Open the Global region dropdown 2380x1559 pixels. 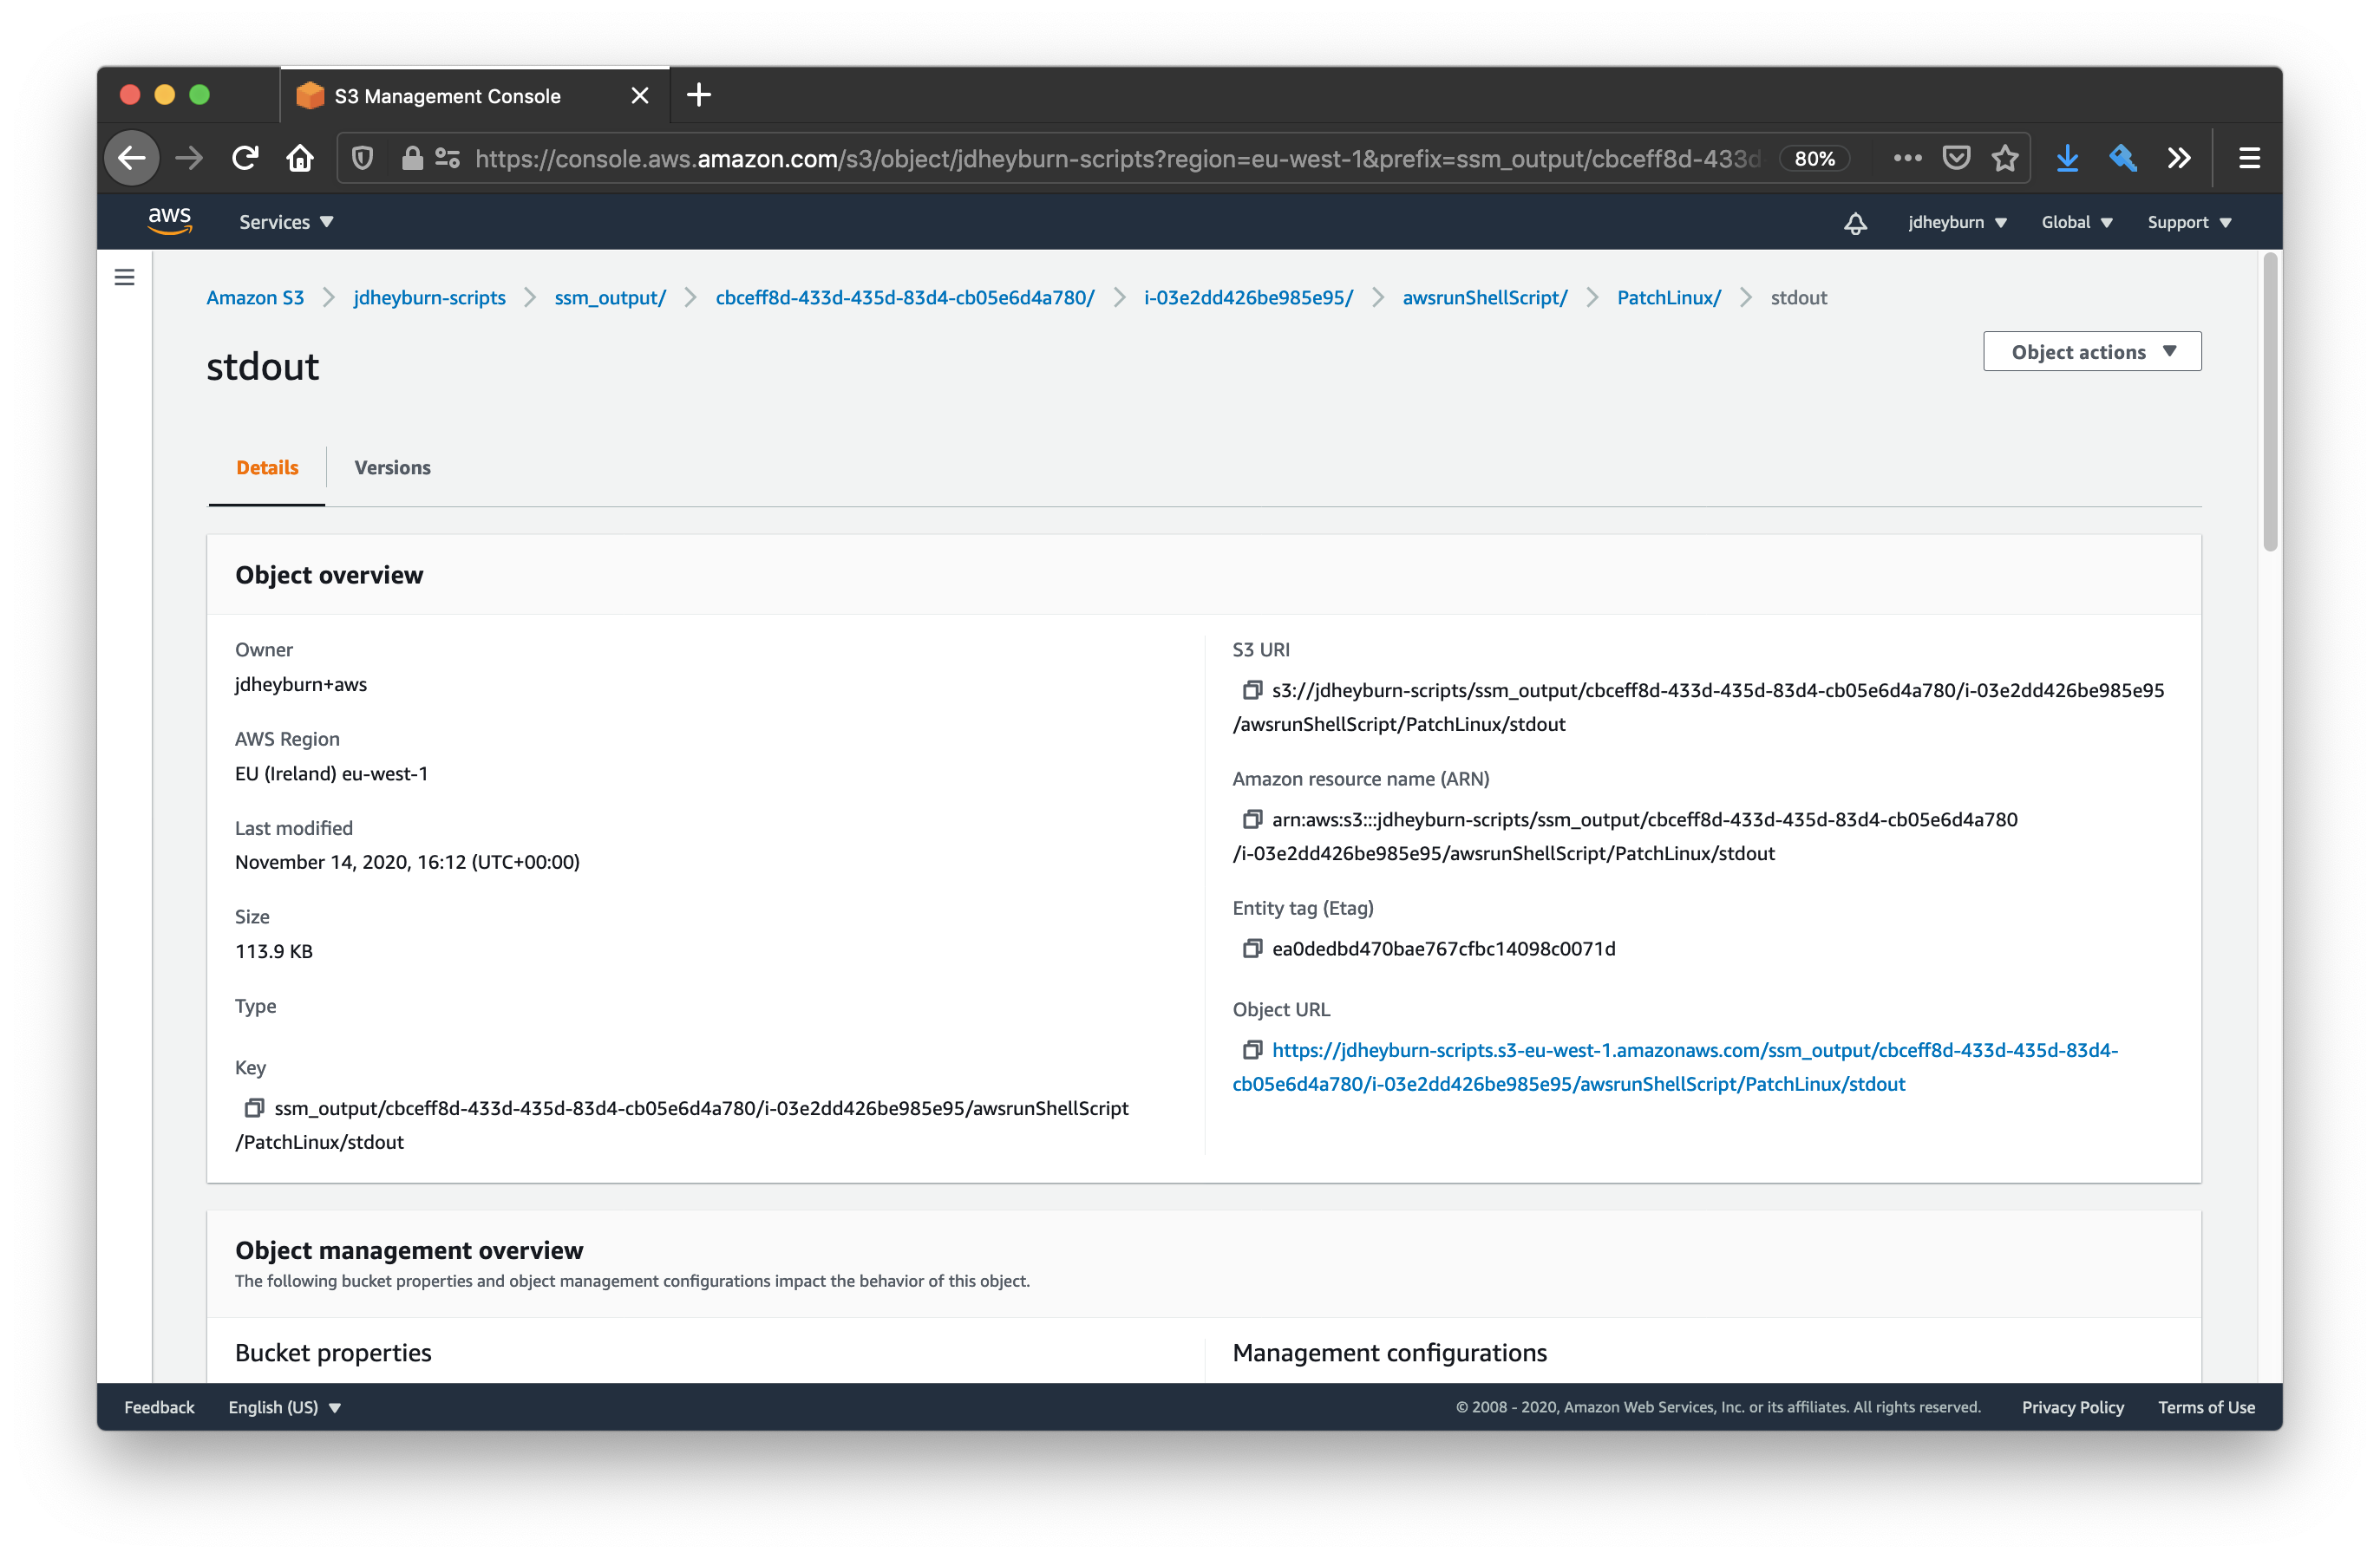click(x=2076, y=222)
